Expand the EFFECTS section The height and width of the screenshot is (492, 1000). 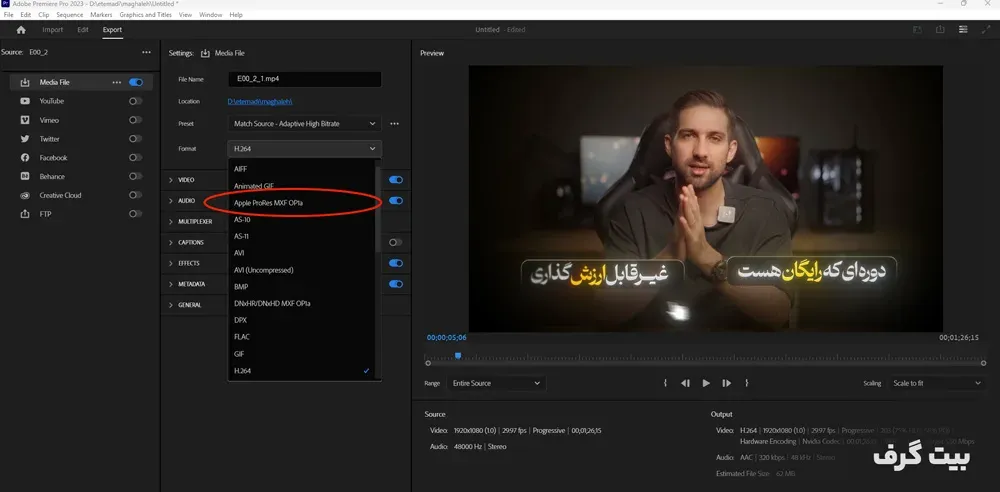coord(171,263)
